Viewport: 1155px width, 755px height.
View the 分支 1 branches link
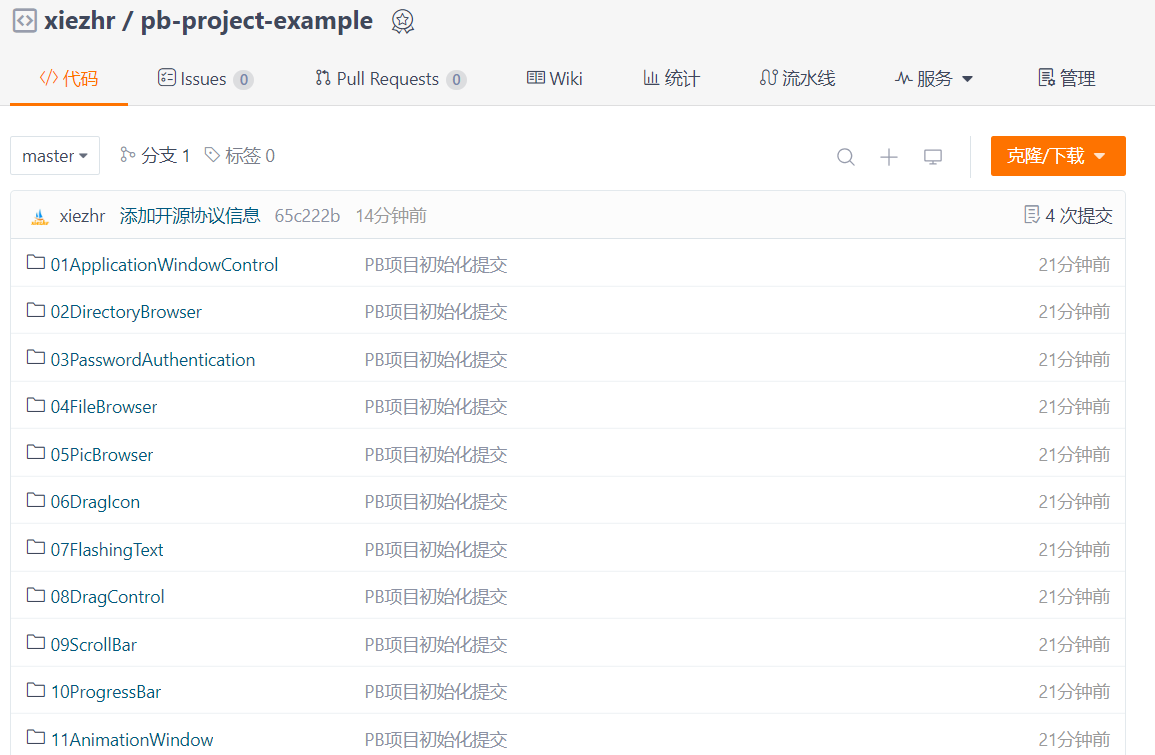(x=155, y=155)
